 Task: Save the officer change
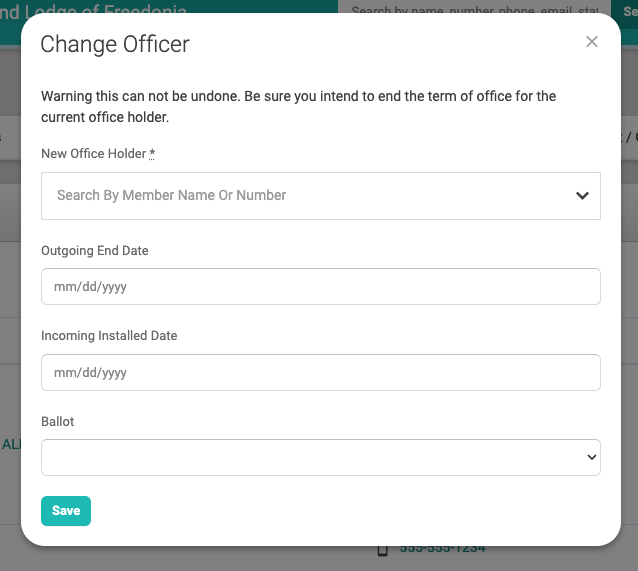[66, 511]
